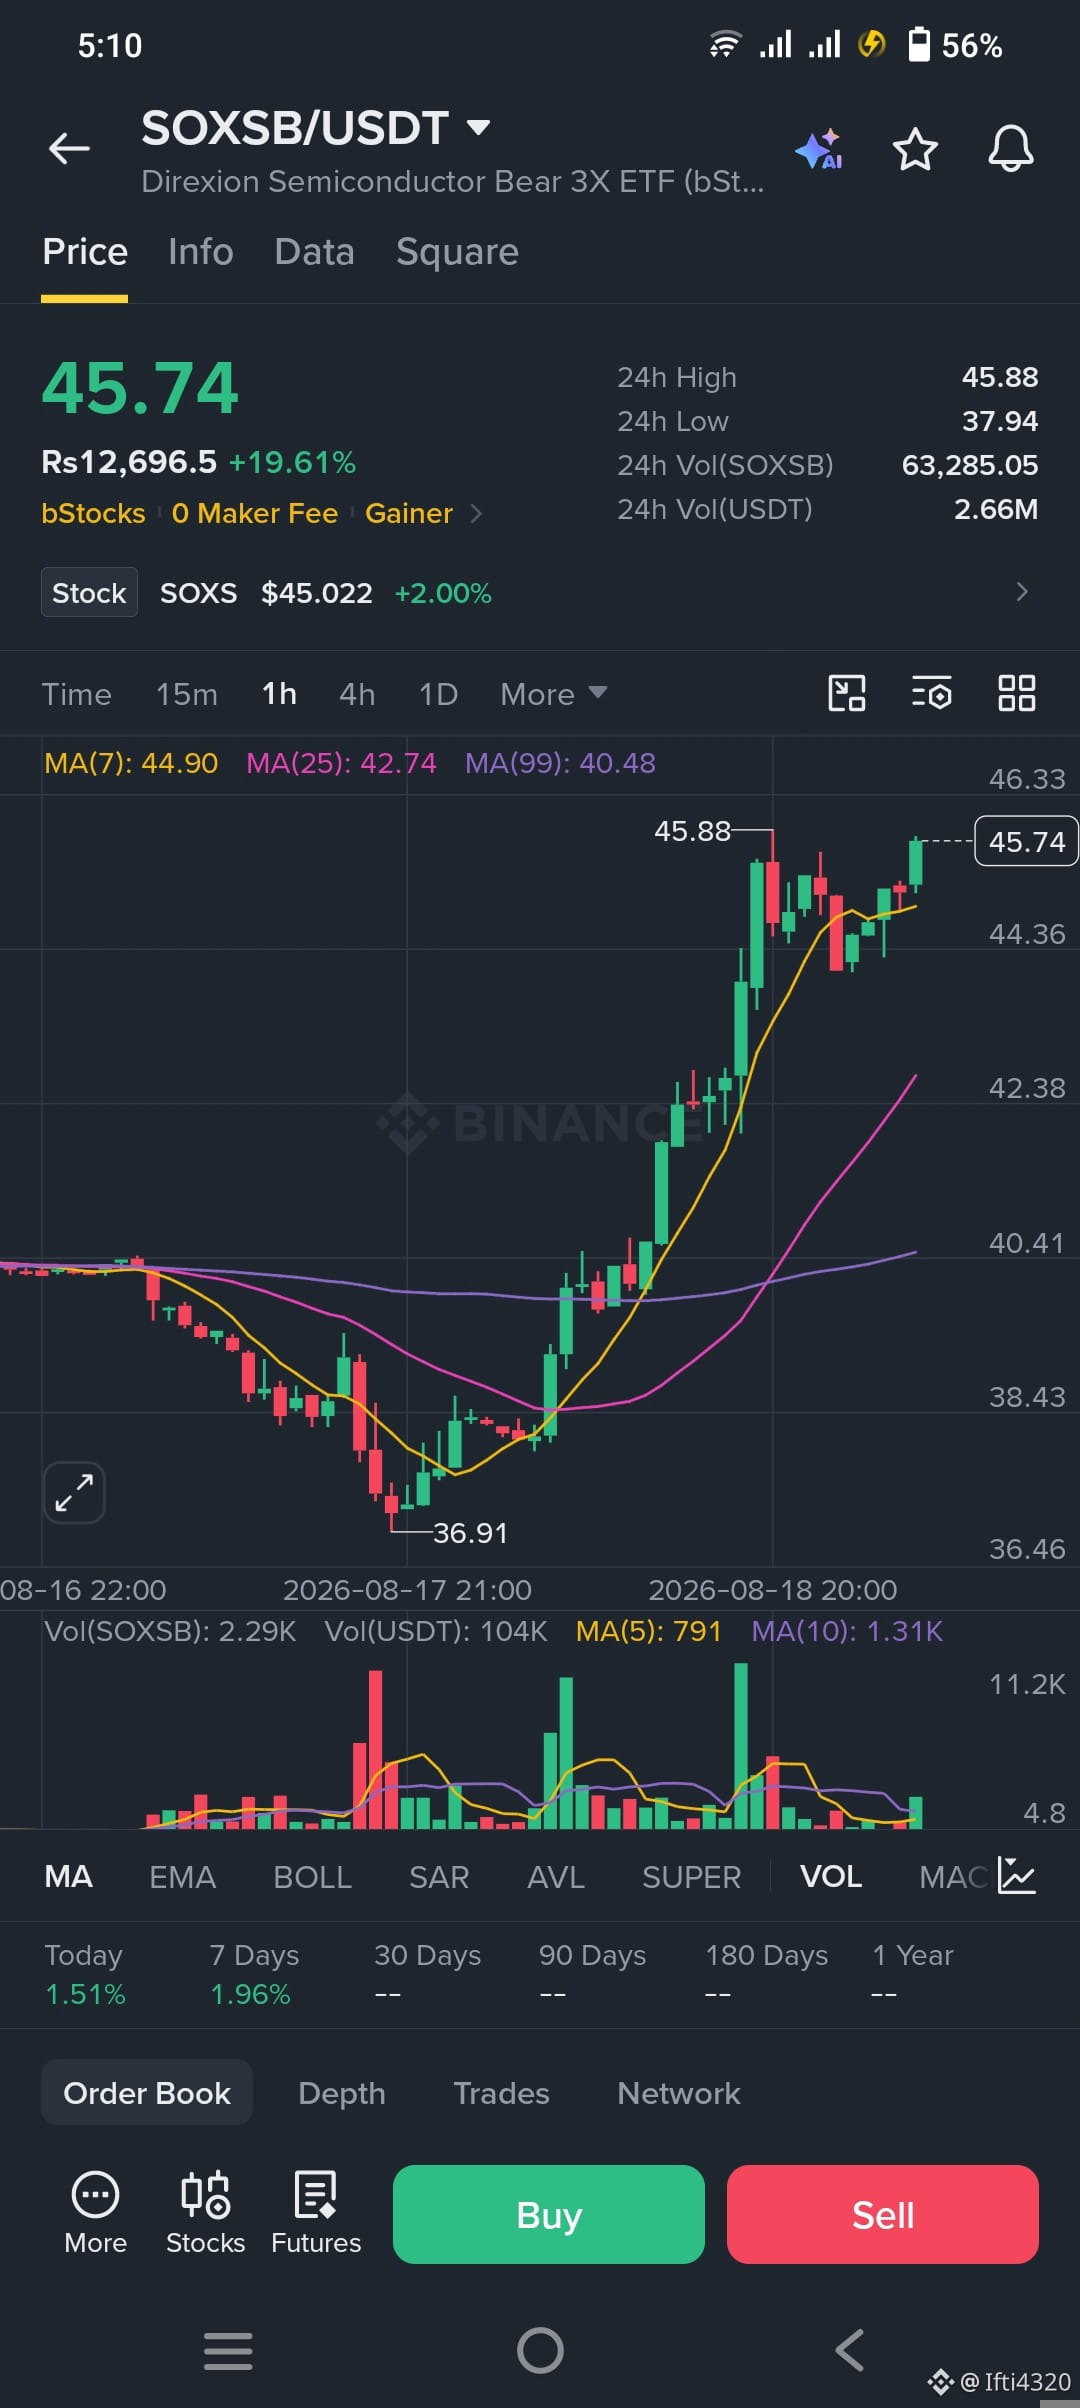Tap the Today 1.51% performance value
The width and height of the screenshot is (1080, 2408).
pyautogui.click(x=86, y=1995)
